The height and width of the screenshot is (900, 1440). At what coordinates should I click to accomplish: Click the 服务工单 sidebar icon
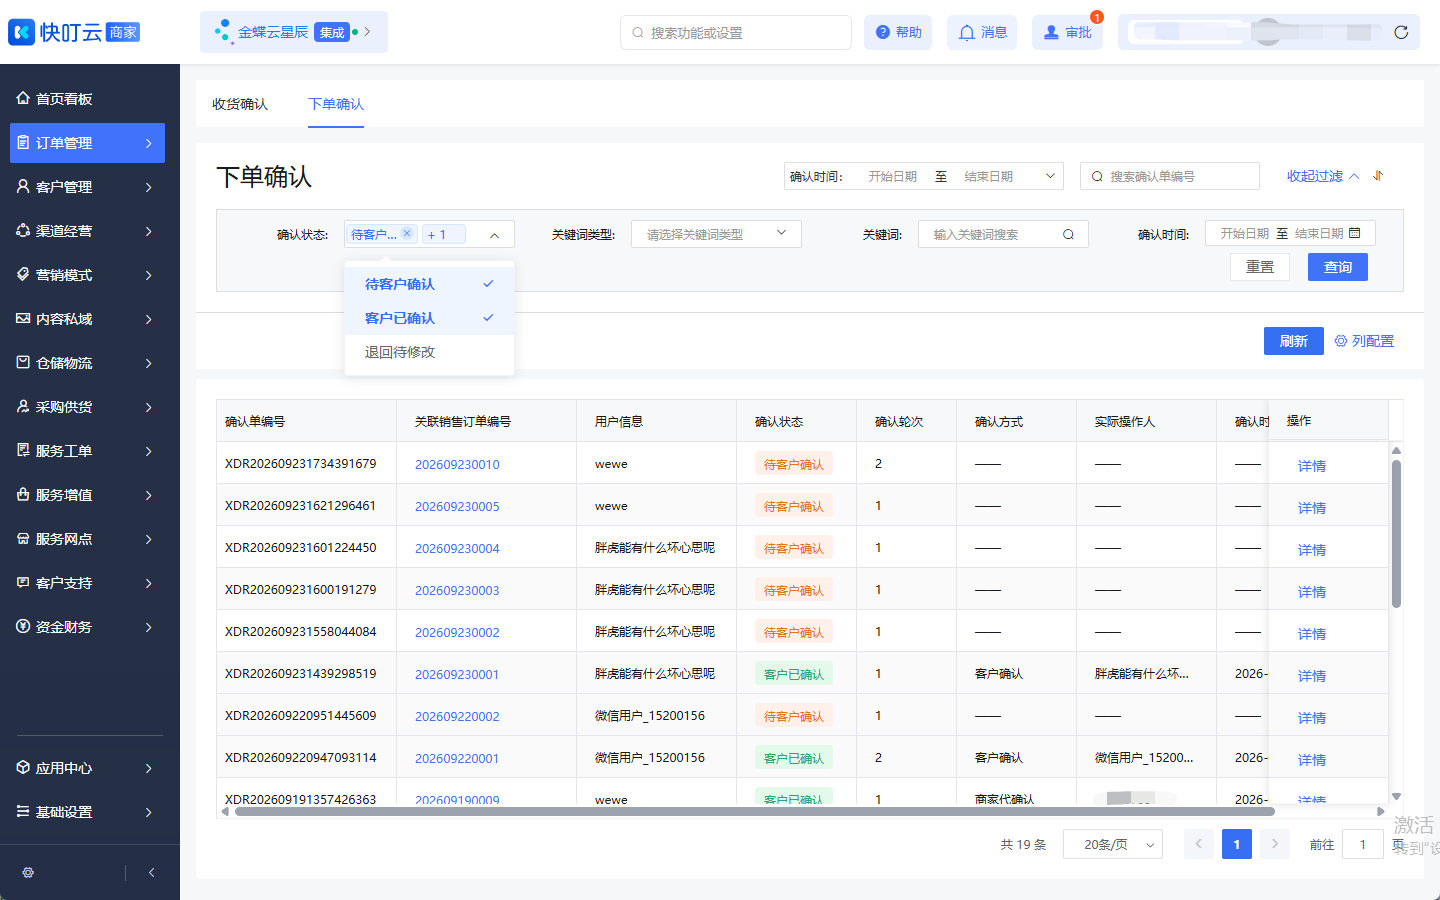tap(23, 450)
